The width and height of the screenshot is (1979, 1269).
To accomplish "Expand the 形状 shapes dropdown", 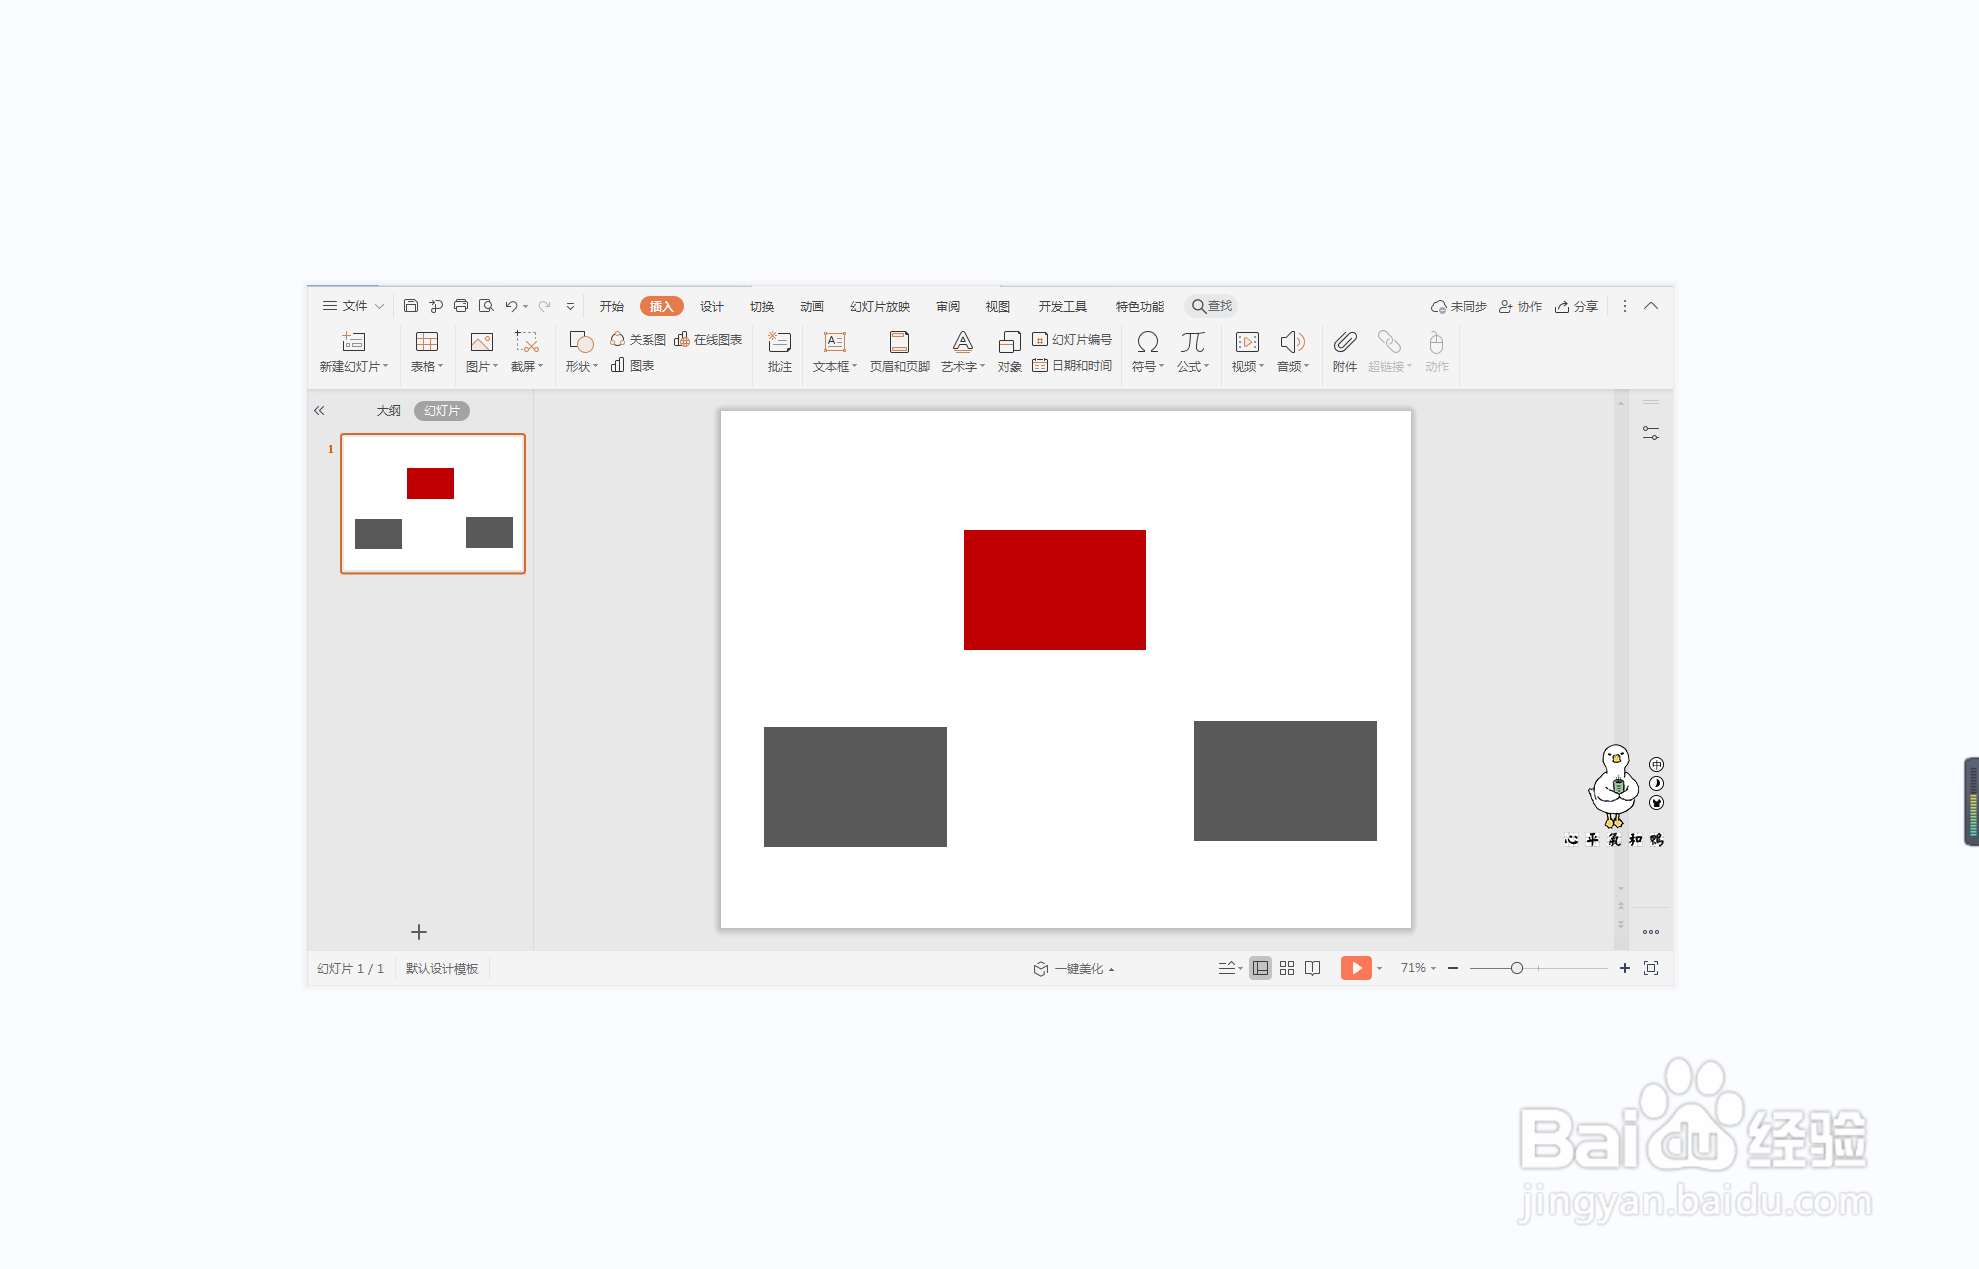I will [582, 367].
